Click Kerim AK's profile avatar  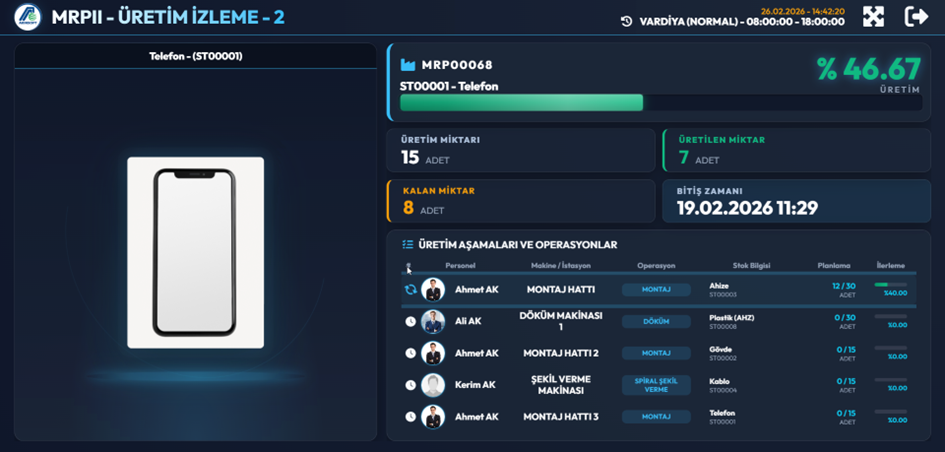coord(433,385)
